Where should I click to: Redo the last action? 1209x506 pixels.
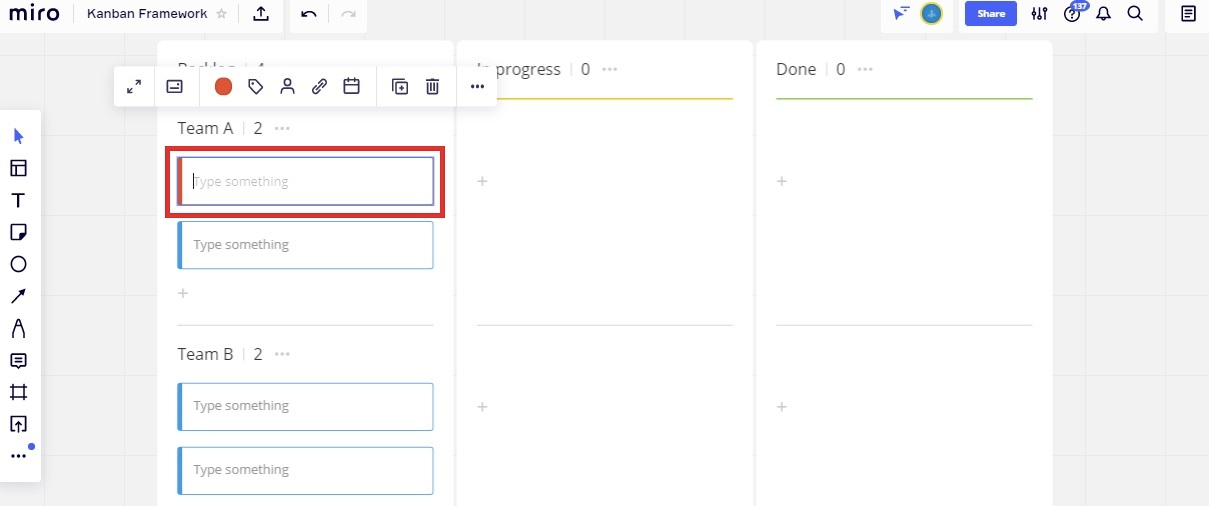(348, 14)
